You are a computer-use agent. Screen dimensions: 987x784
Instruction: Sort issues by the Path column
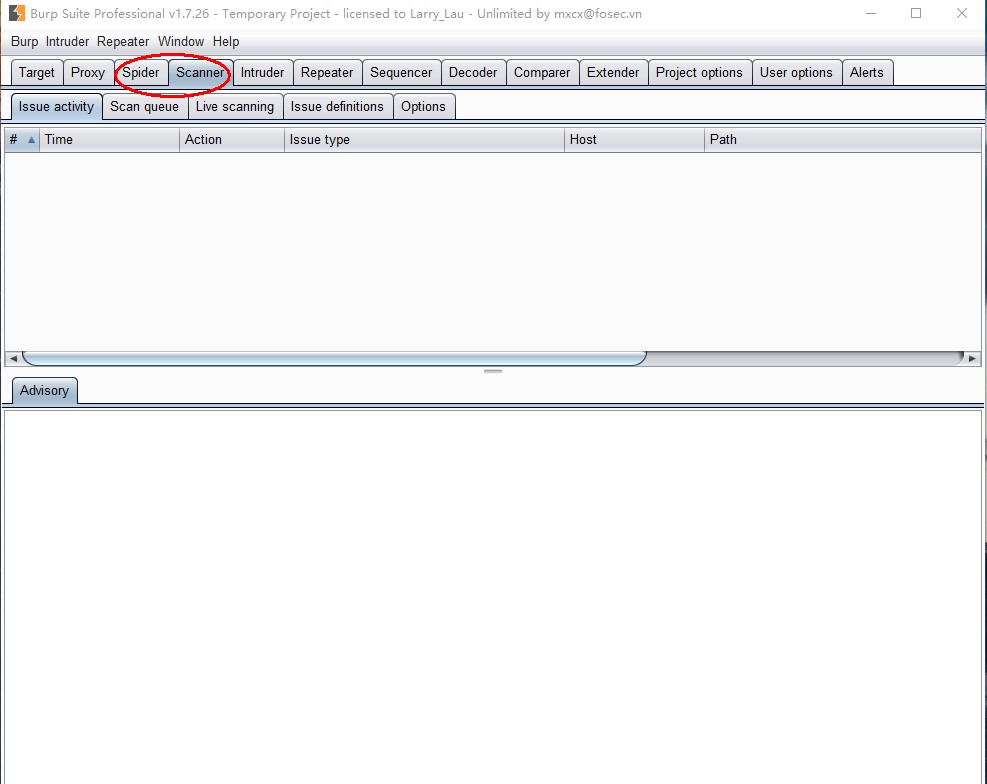(x=842, y=140)
